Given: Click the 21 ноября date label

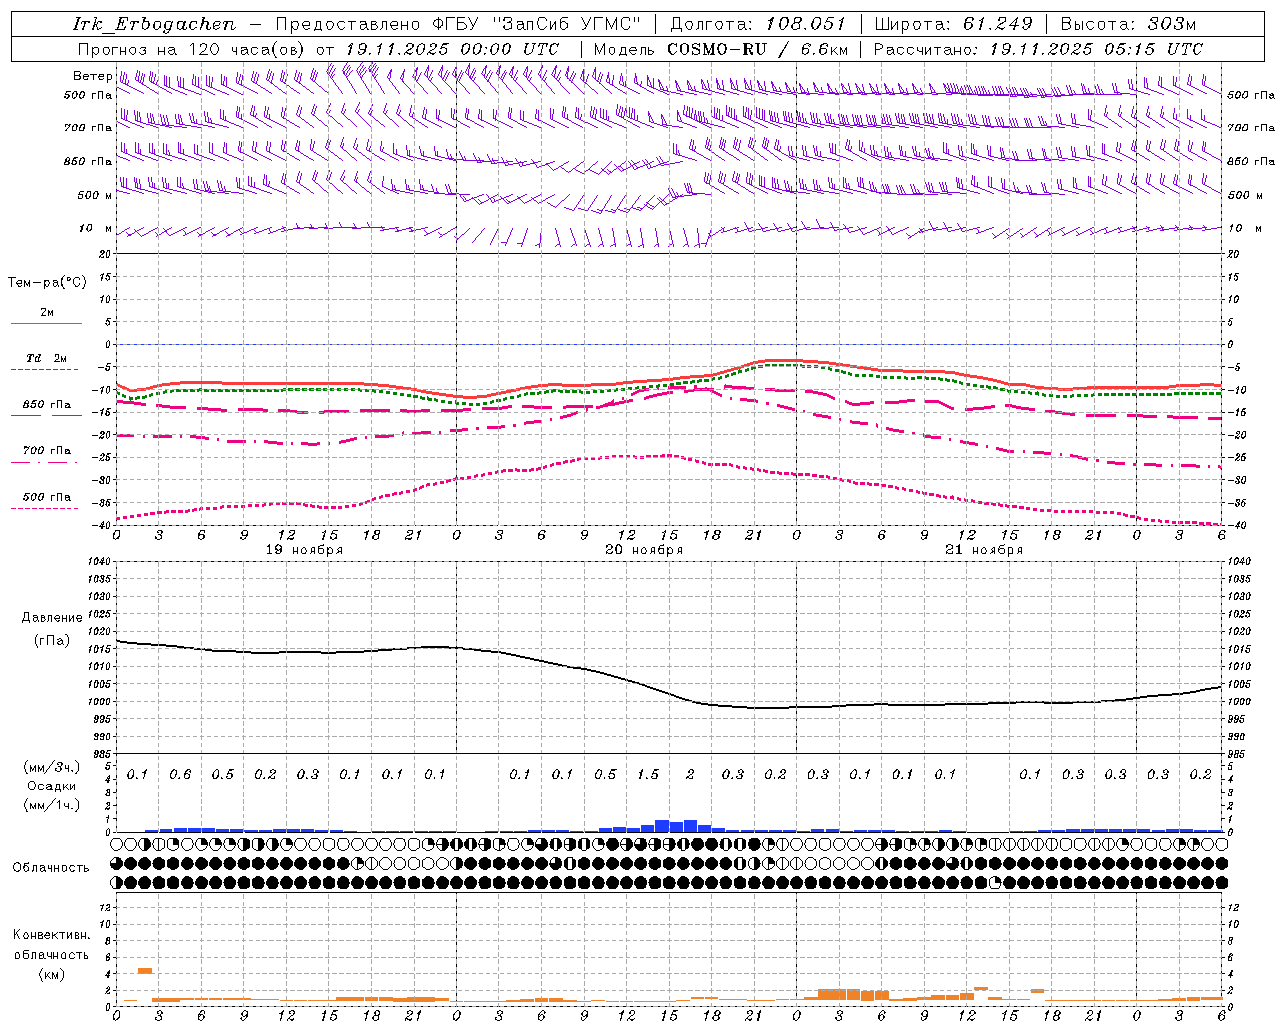Looking at the screenshot, I should (984, 549).
